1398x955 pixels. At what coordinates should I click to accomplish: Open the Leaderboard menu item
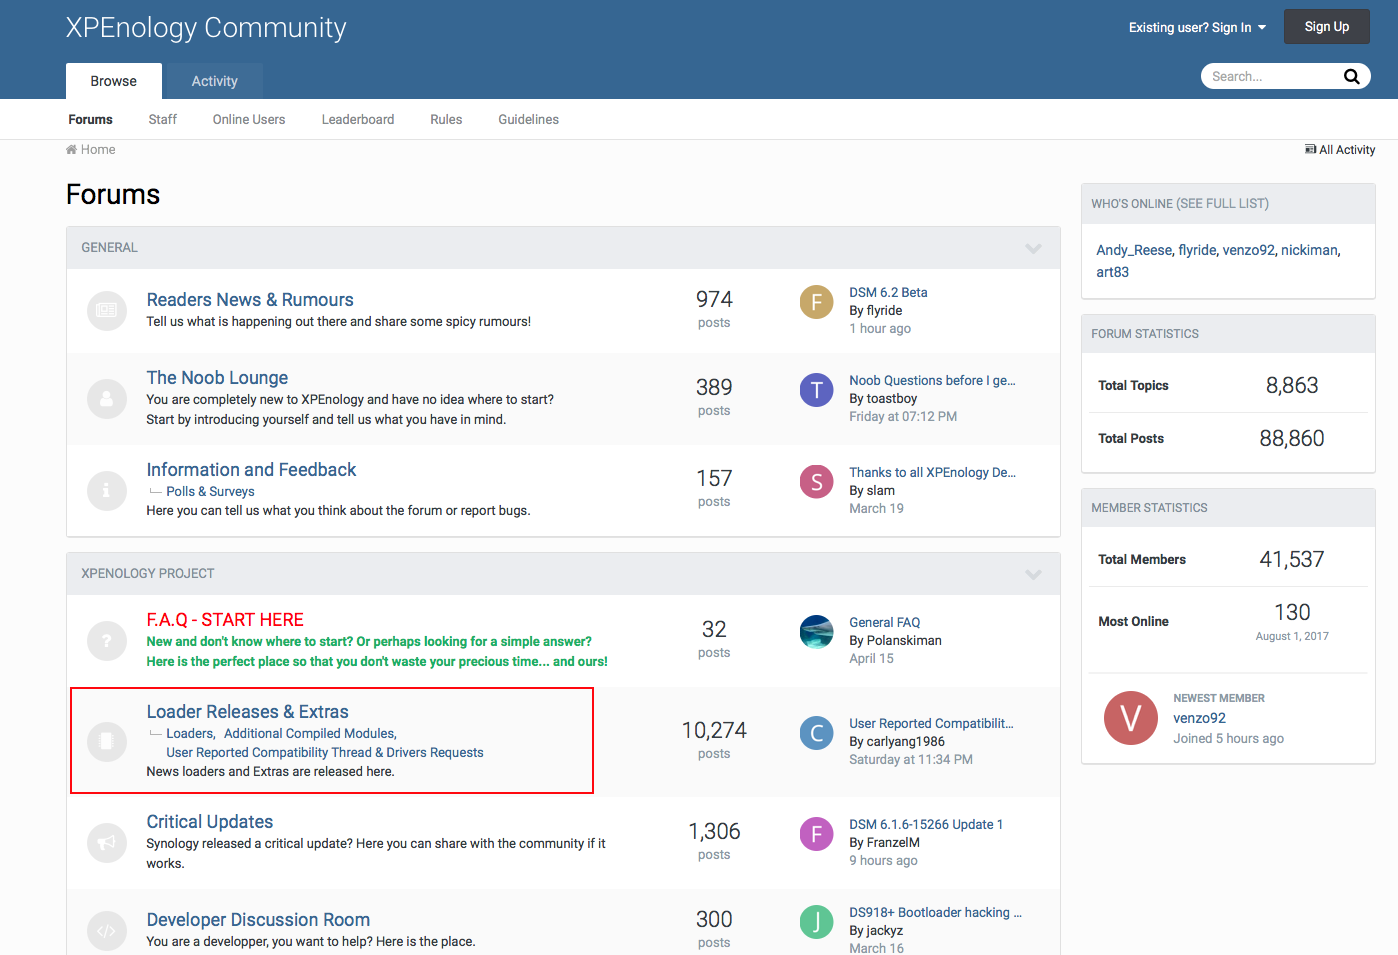pyautogui.click(x=358, y=119)
